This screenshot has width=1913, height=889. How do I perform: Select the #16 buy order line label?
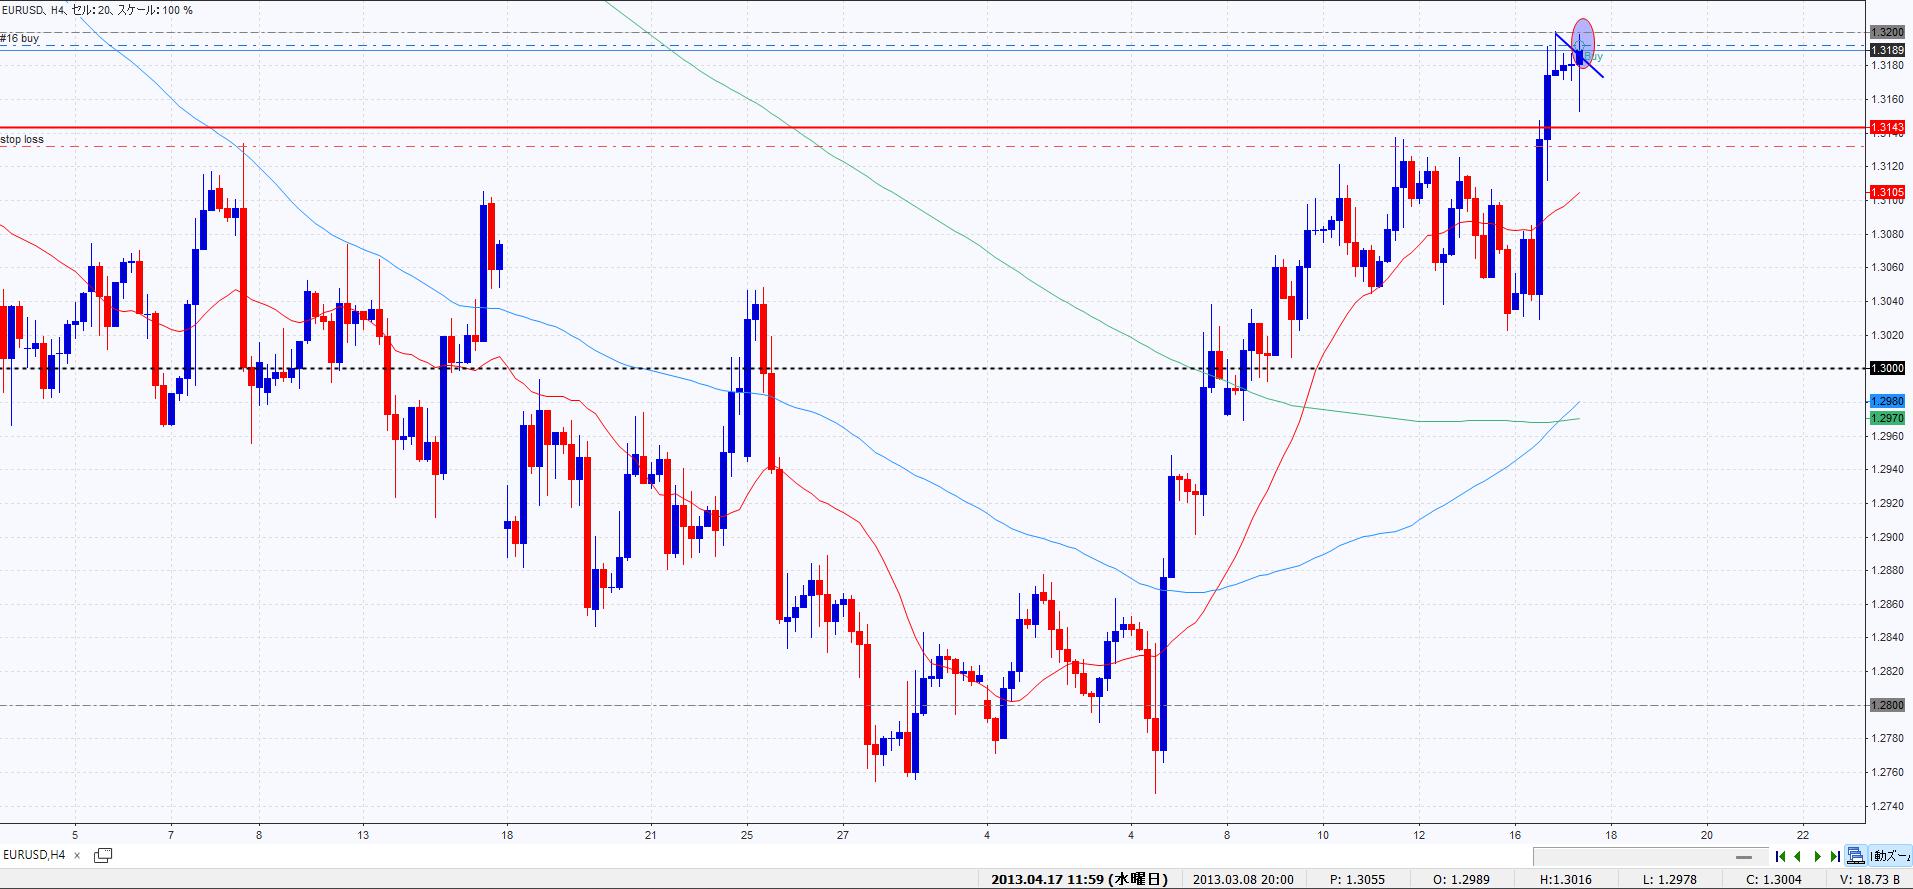[20, 38]
